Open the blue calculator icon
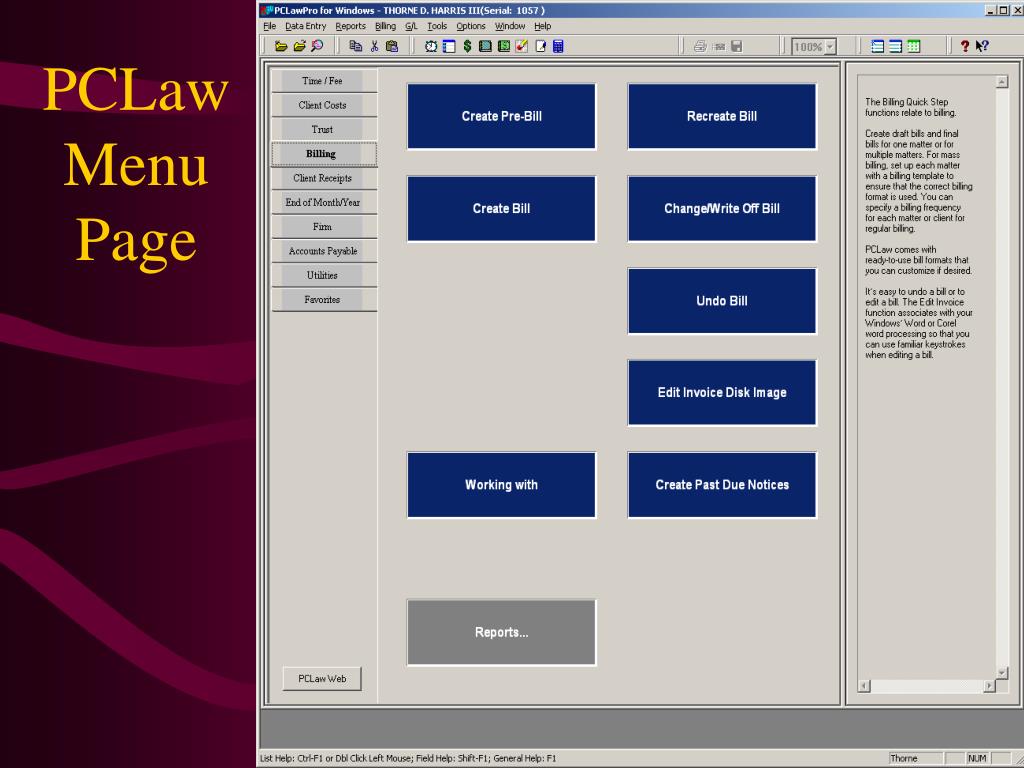Screen dimensions: 1024x768 click(x=558, y=46)
